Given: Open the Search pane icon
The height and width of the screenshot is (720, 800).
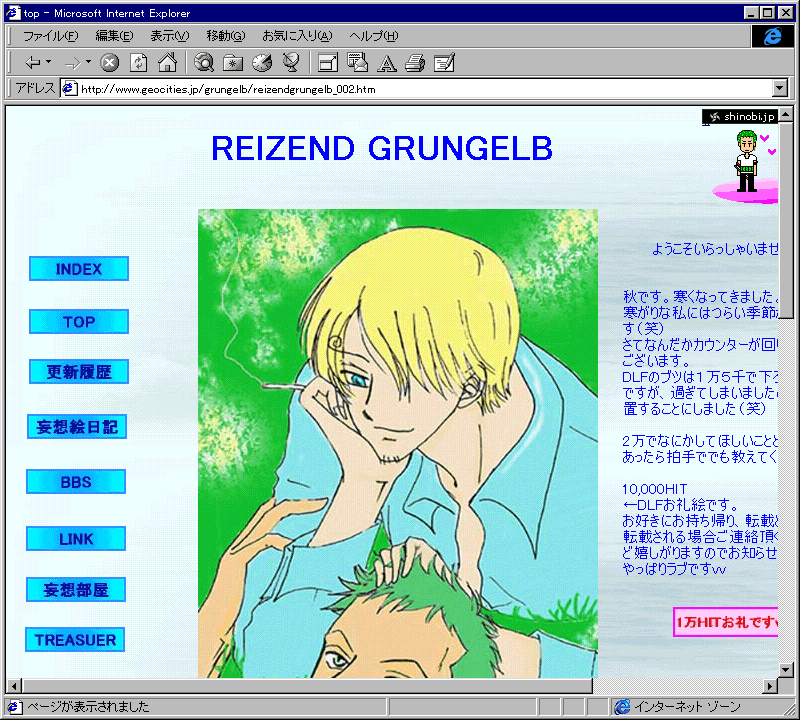Looking at the screenshot, I should pos(204,63).
